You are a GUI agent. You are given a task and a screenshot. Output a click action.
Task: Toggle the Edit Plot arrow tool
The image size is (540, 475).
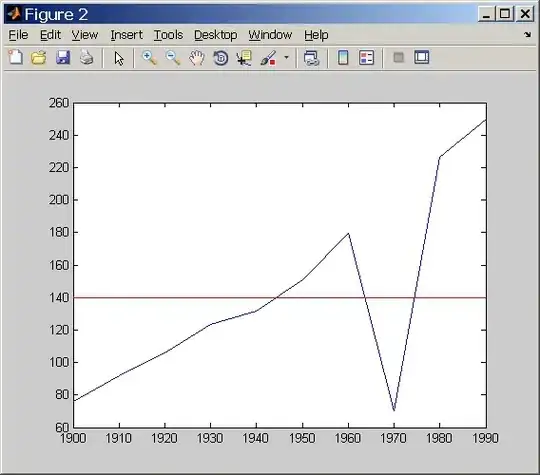point(119,58)
